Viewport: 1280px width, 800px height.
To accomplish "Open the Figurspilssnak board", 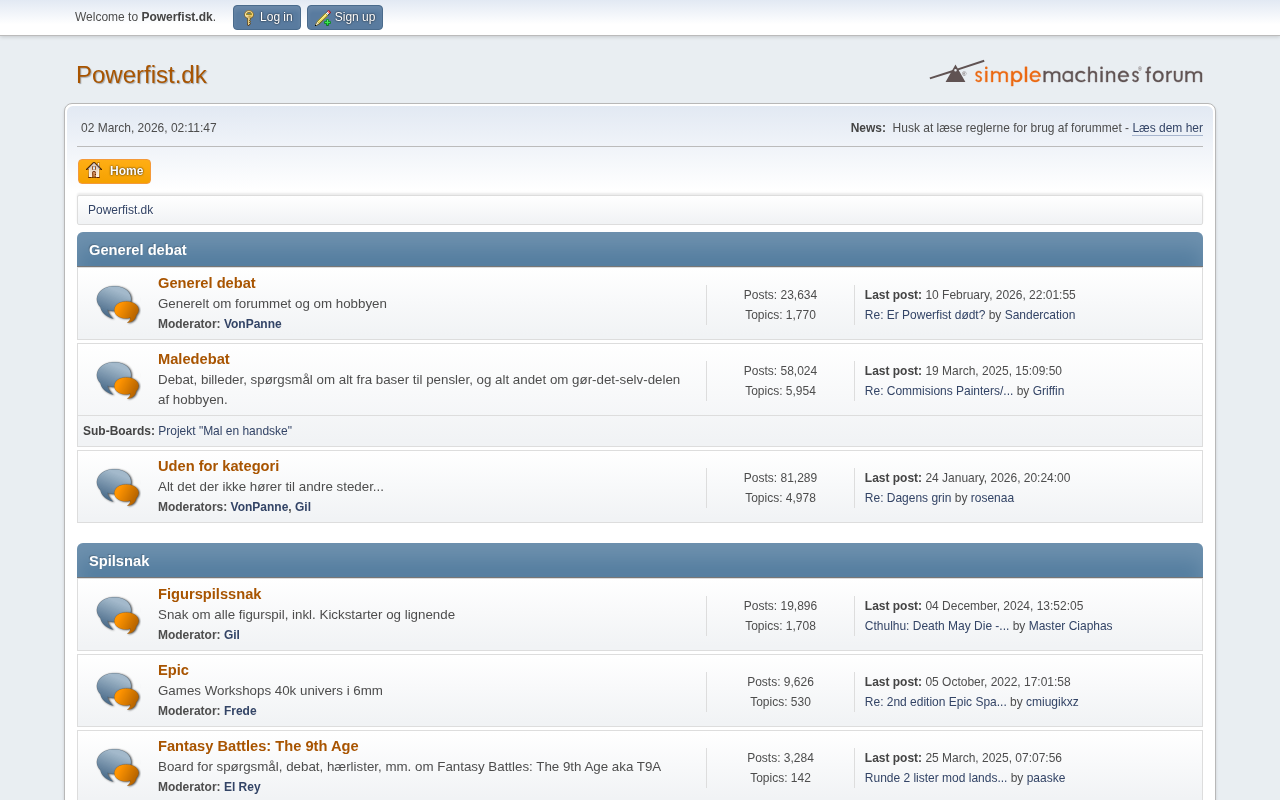I will tap(210, 594).
